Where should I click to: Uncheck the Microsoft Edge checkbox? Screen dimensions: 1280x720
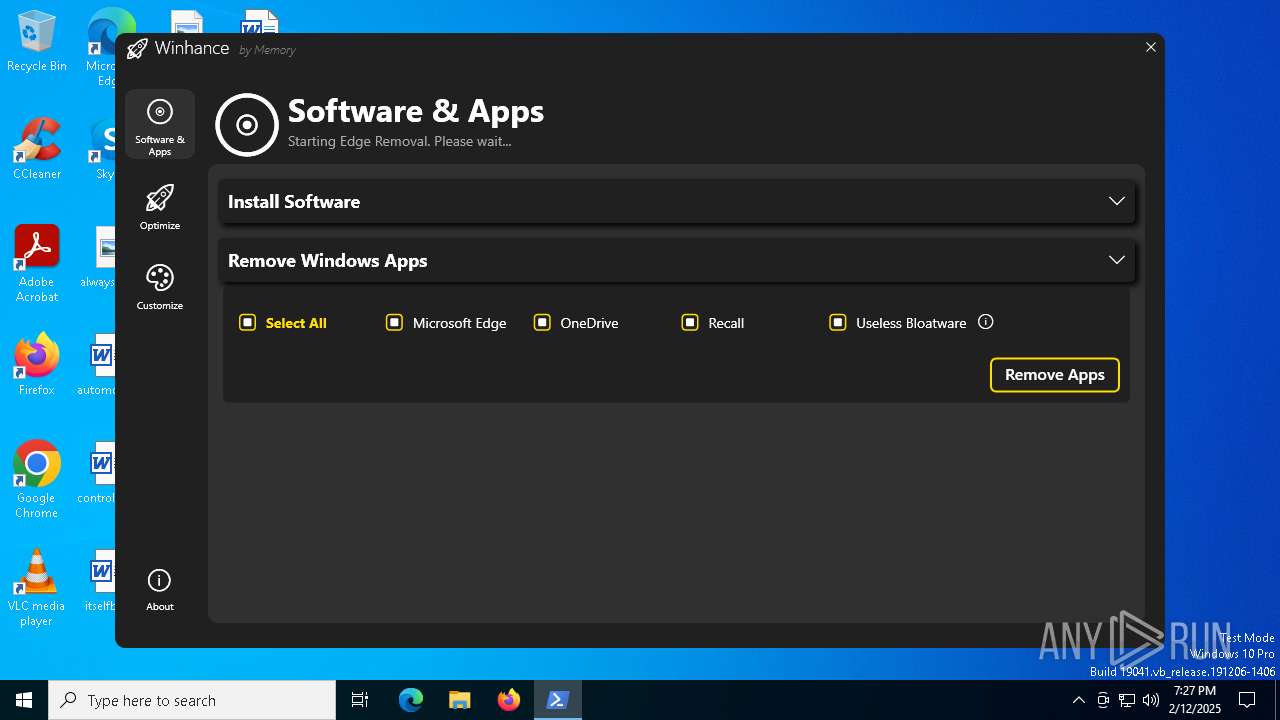[x=394, y=322]
